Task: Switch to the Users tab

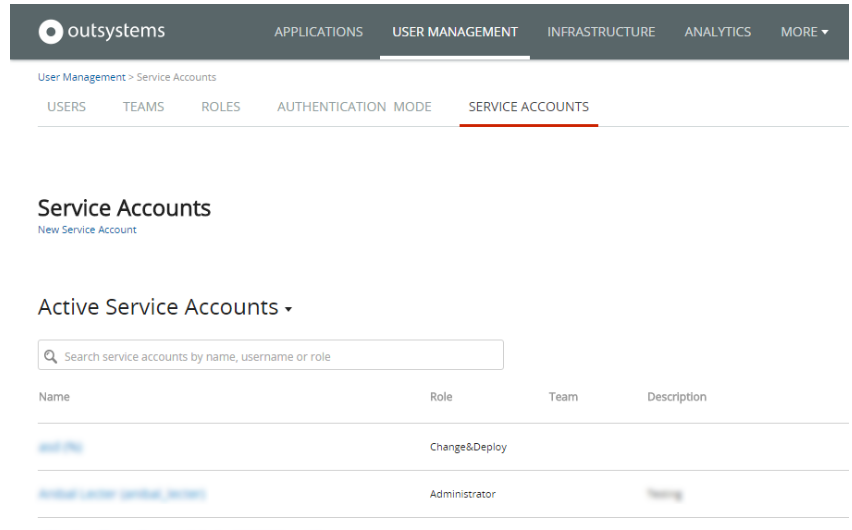Action: tap(66, 107)
